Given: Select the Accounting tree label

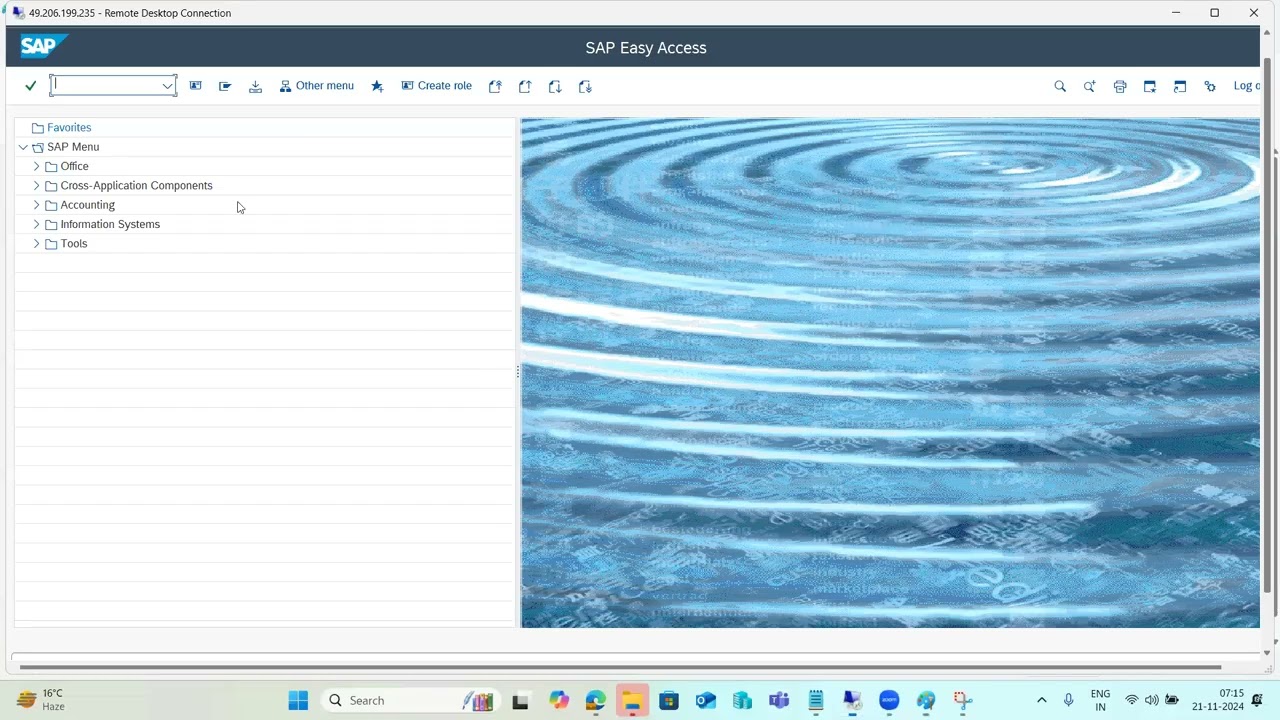Looking at the screenshot, I should coord(88,205).
